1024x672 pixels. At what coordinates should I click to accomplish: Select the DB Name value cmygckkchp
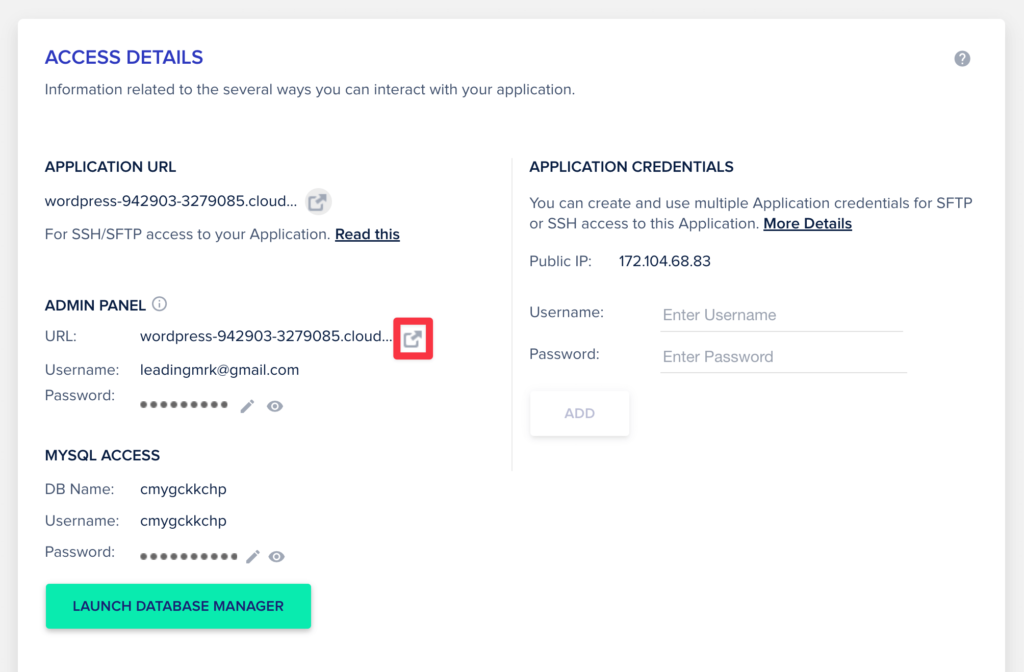(184, 489)
